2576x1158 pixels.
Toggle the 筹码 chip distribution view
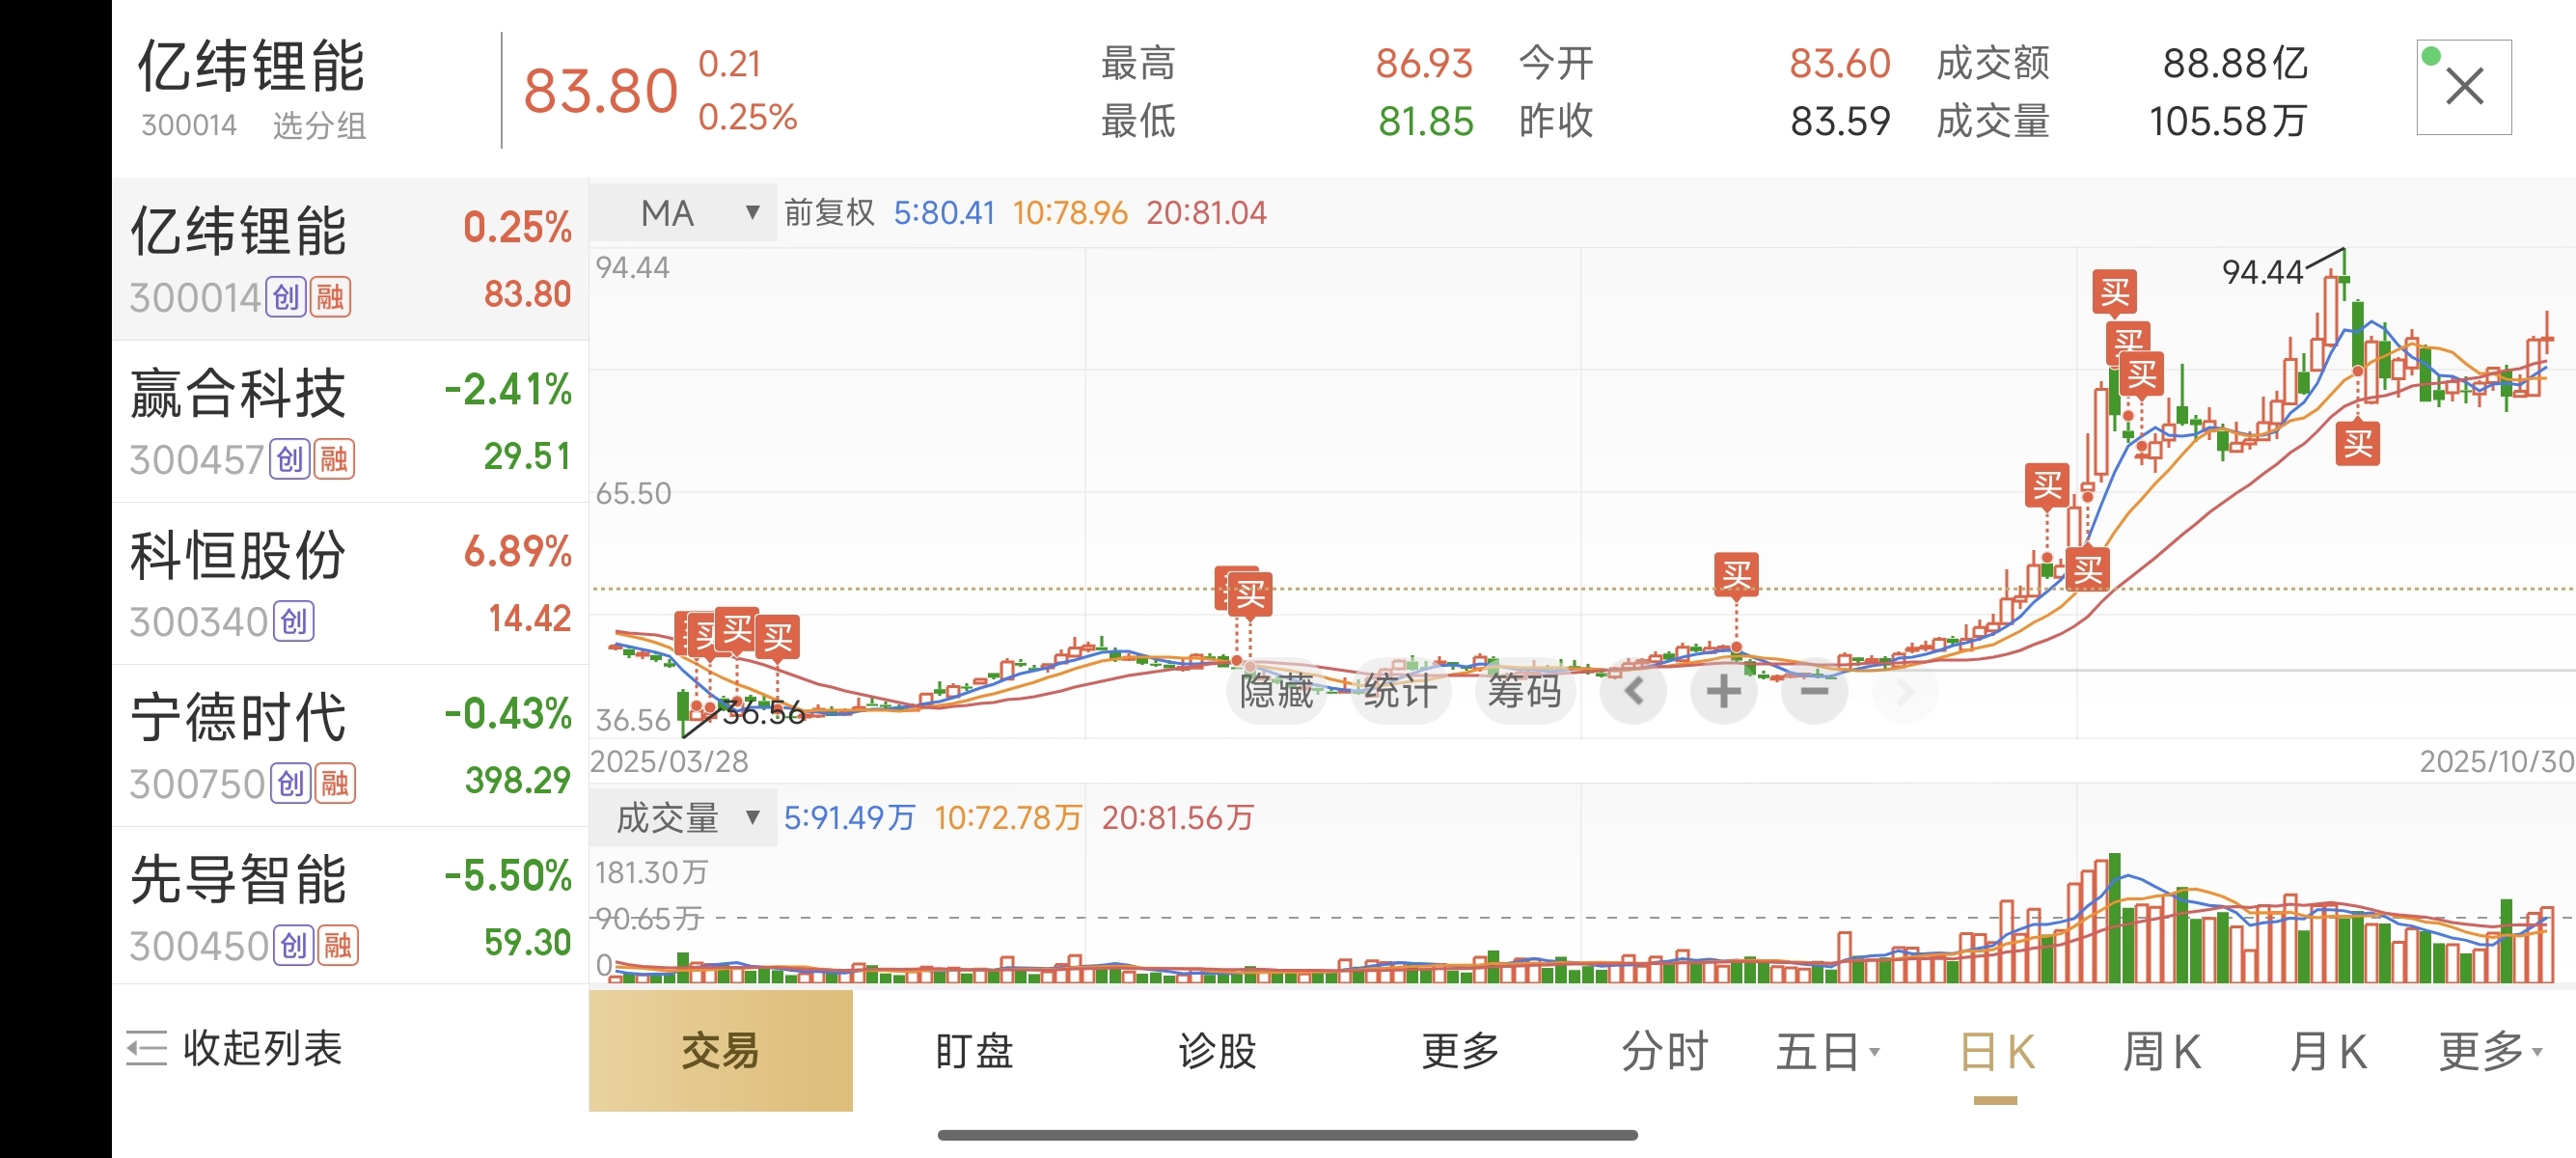click(x=1524, y=692)
